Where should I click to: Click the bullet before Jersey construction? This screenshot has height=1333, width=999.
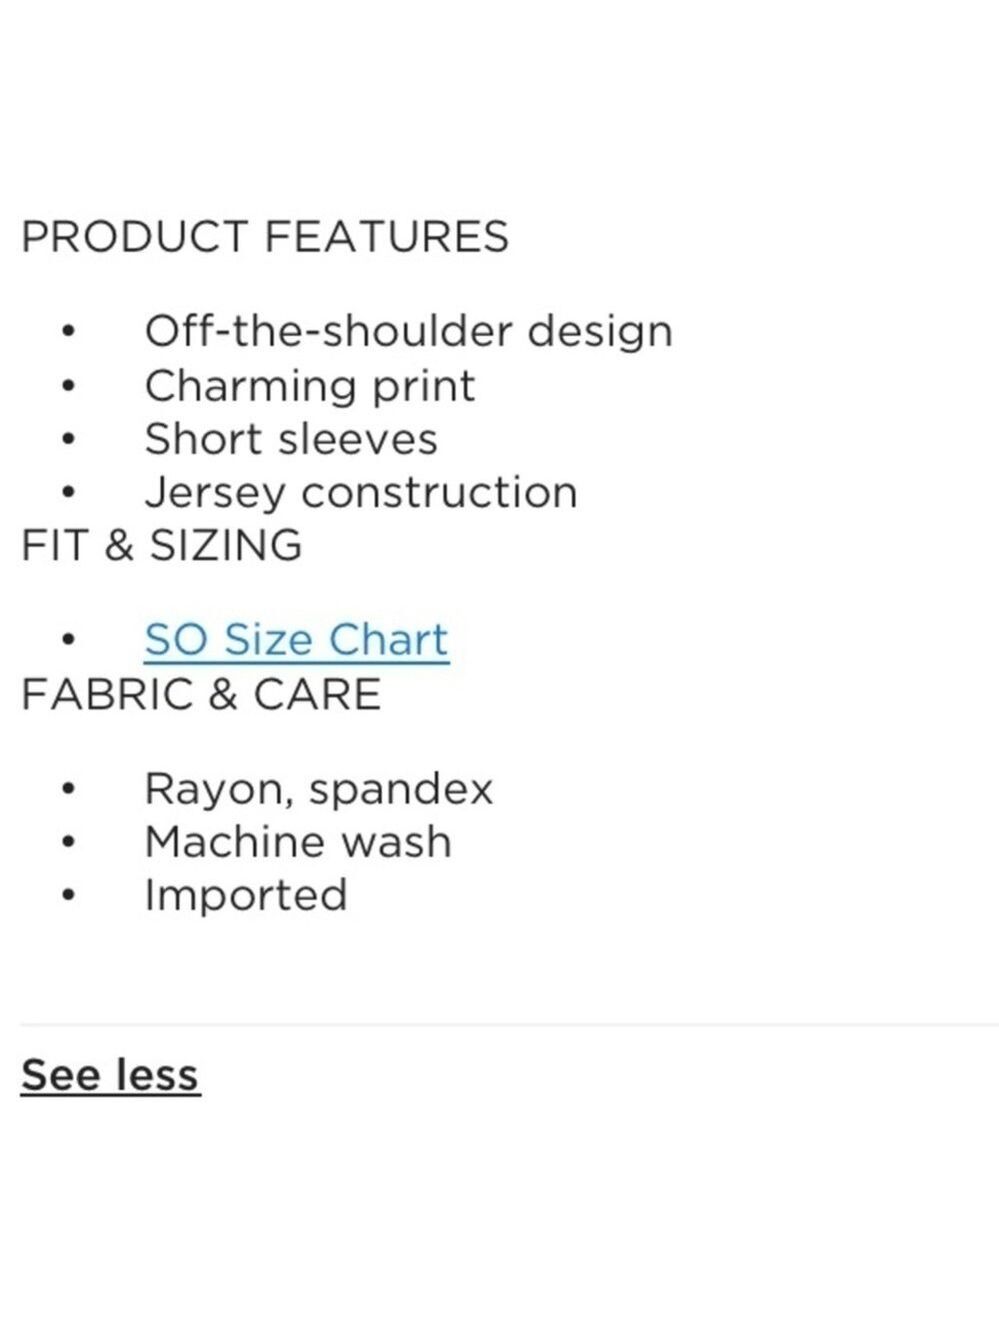[x=68, y=491]
